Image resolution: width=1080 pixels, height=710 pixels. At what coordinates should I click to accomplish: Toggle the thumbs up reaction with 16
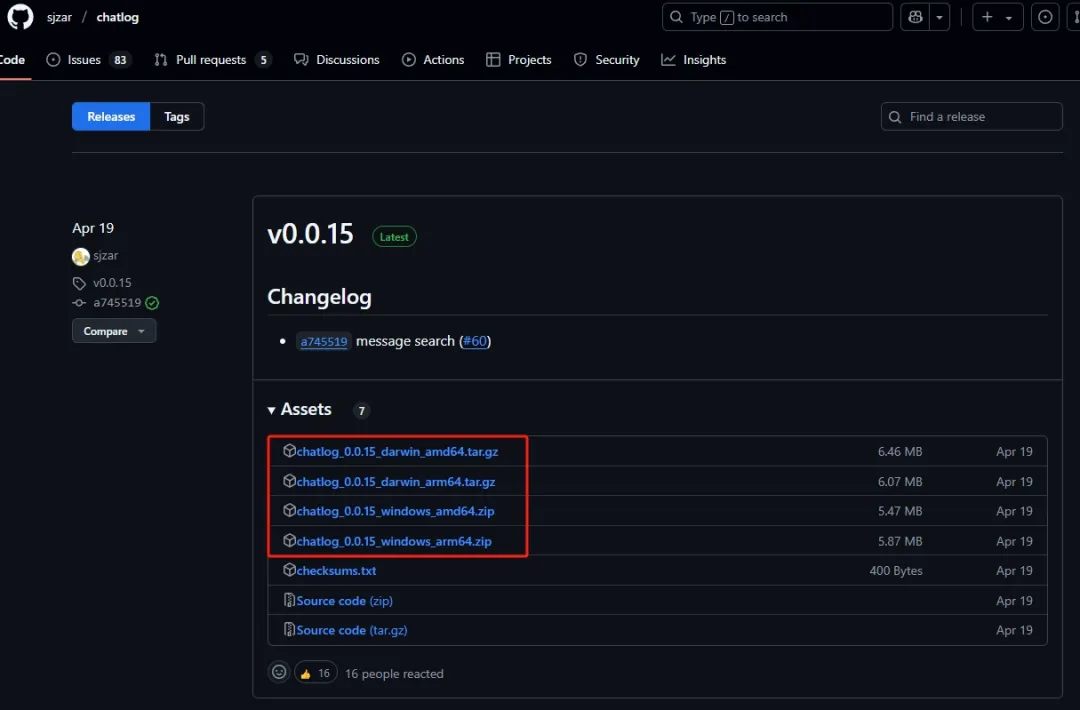315,673
